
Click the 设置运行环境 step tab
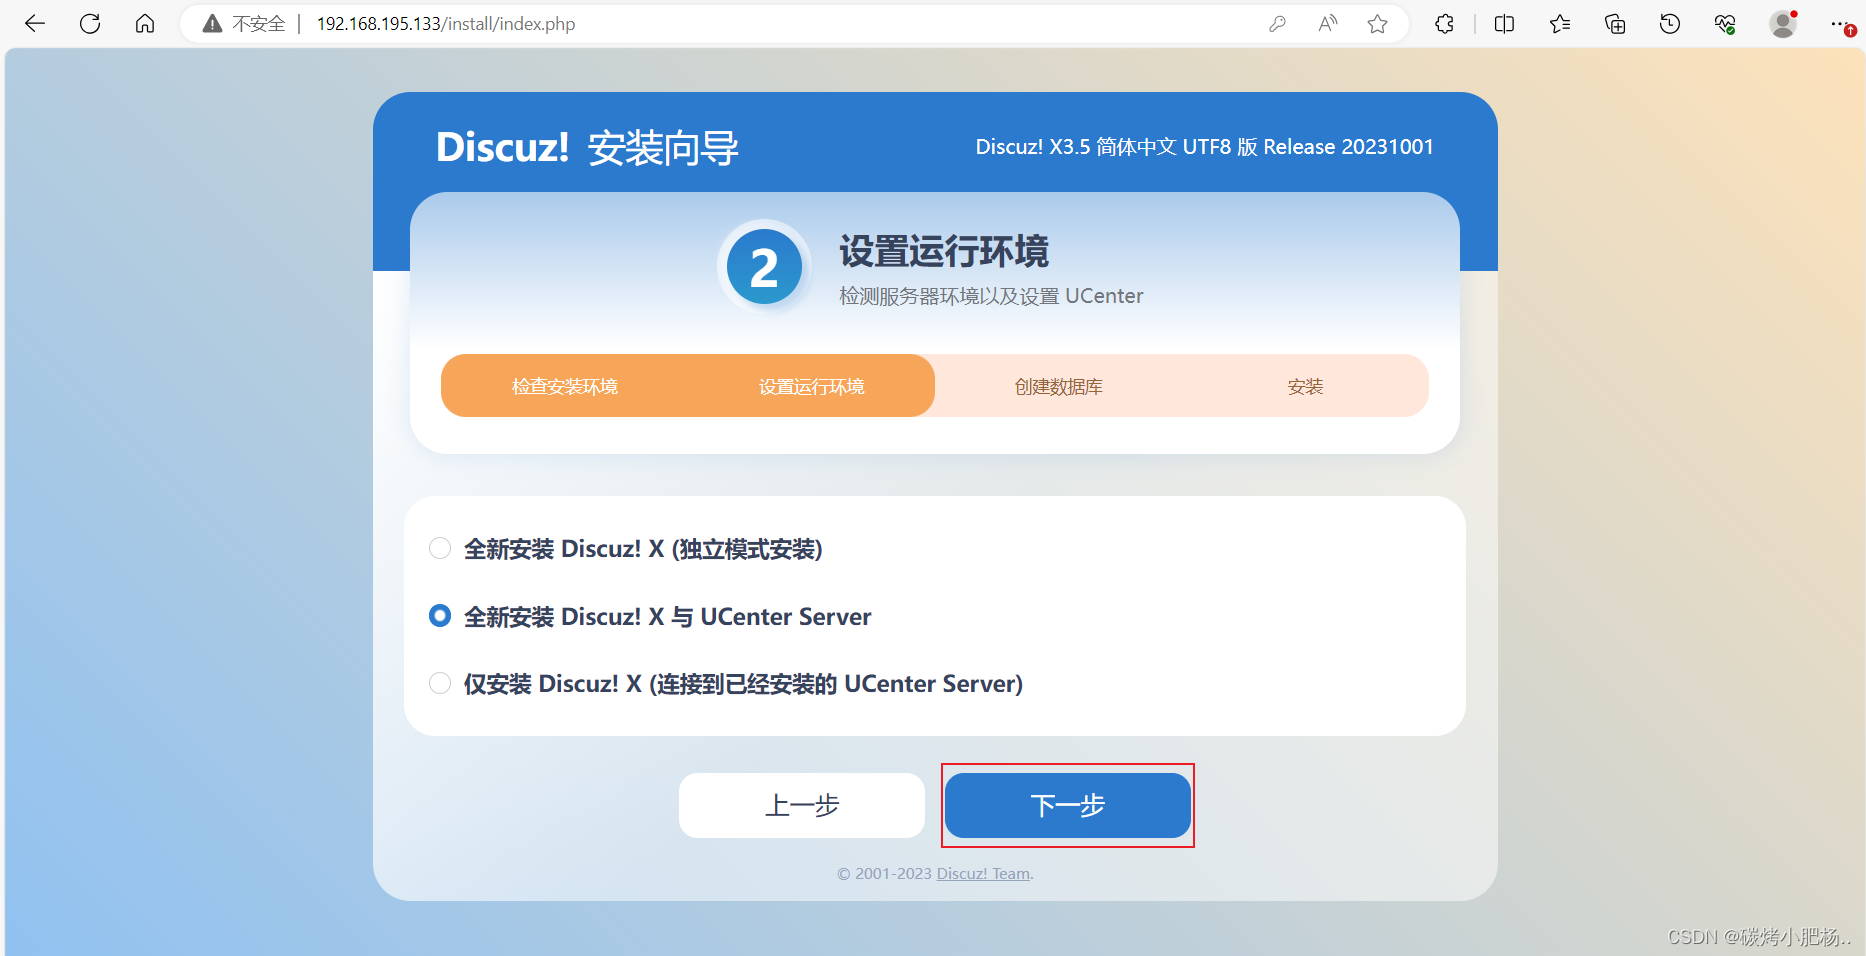pos(811,386)
